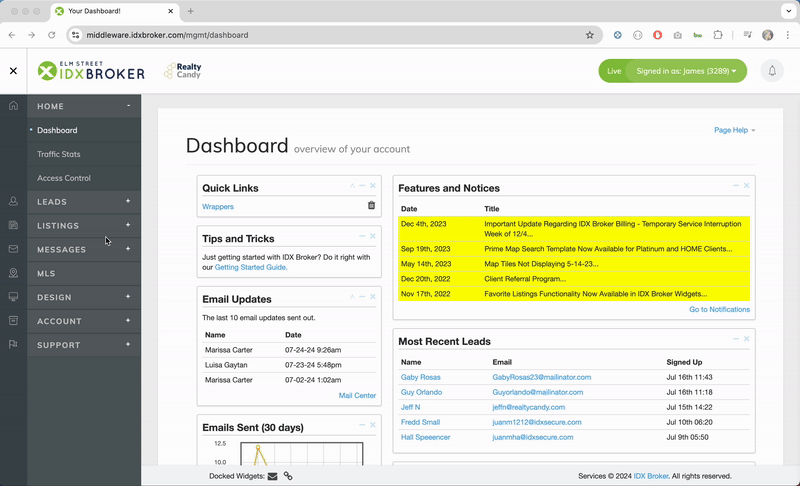Viewport: 800px width, 486px height.
Task: Open the Wrappers quick link
Action: [x=218, y=207]
